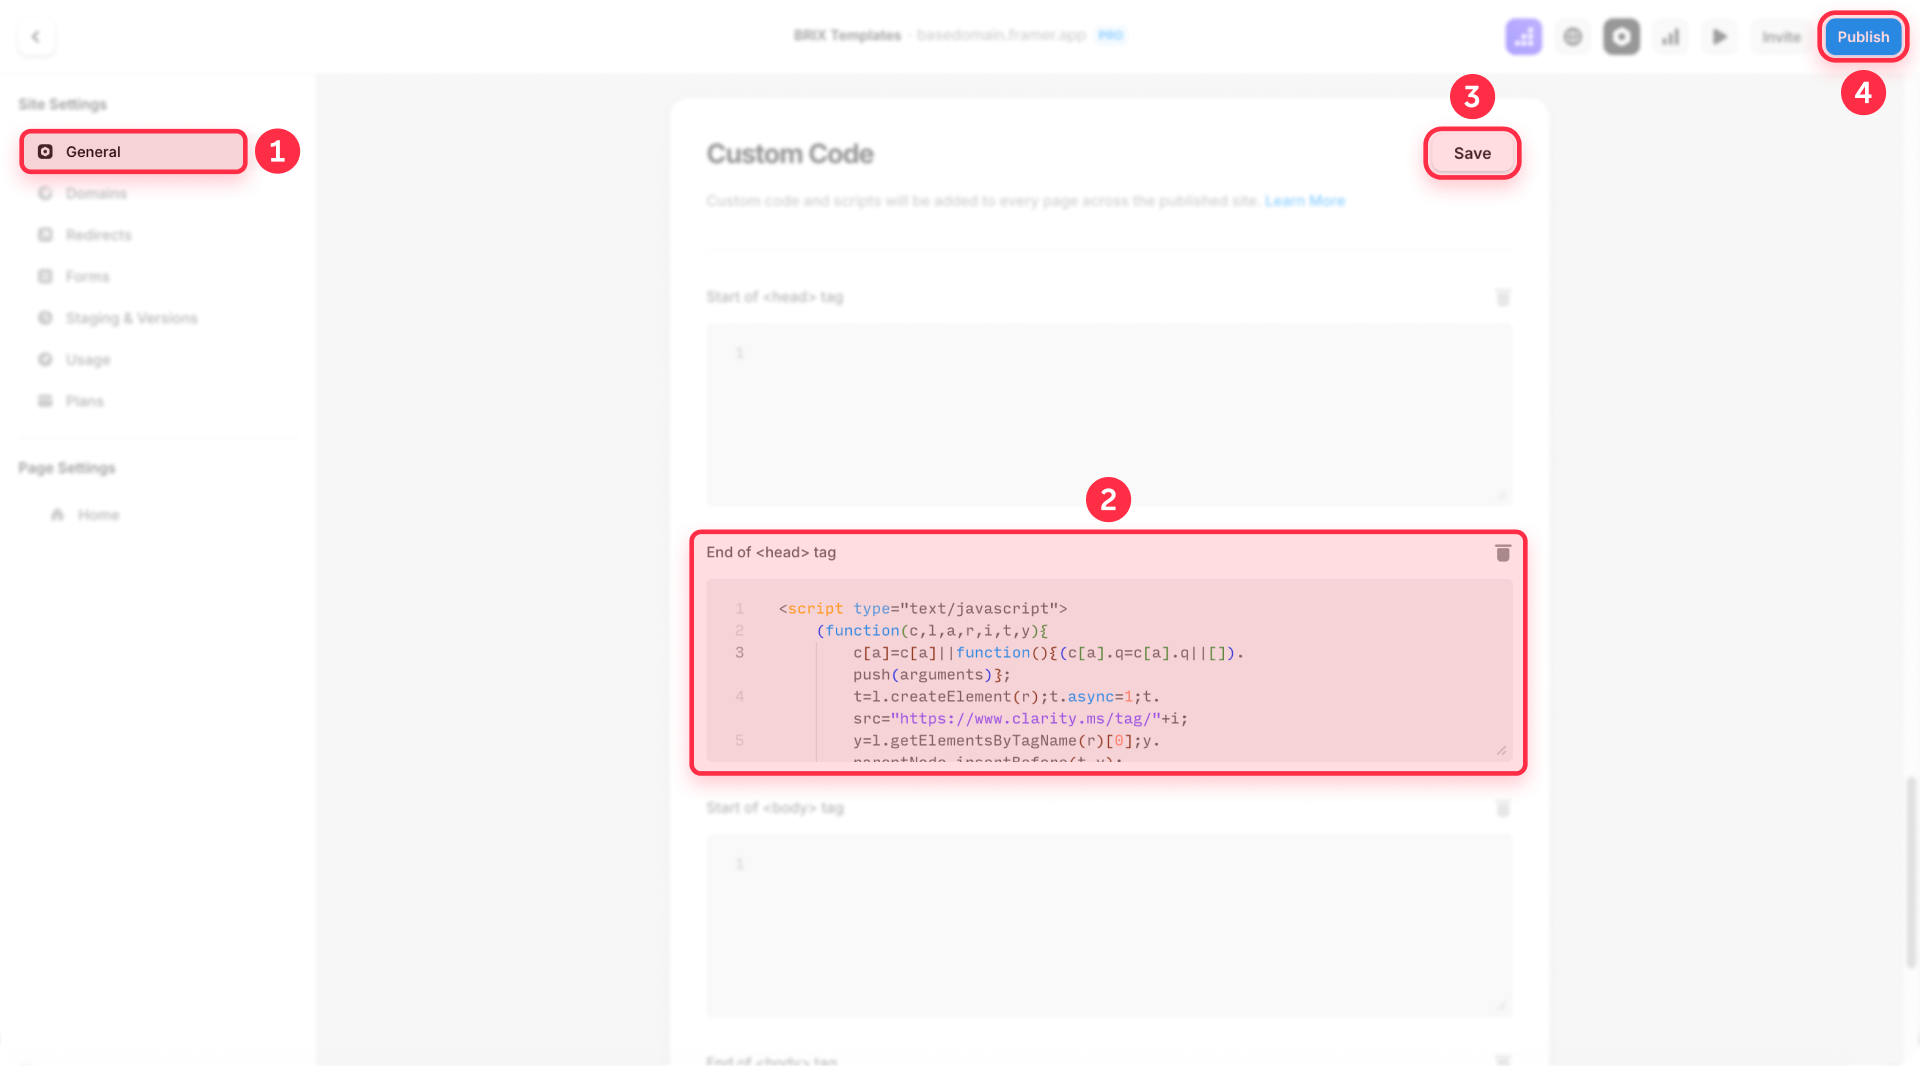Go to Home under Page Settings
Viewport: 1920px width, 1066px height.
[98, 514]
